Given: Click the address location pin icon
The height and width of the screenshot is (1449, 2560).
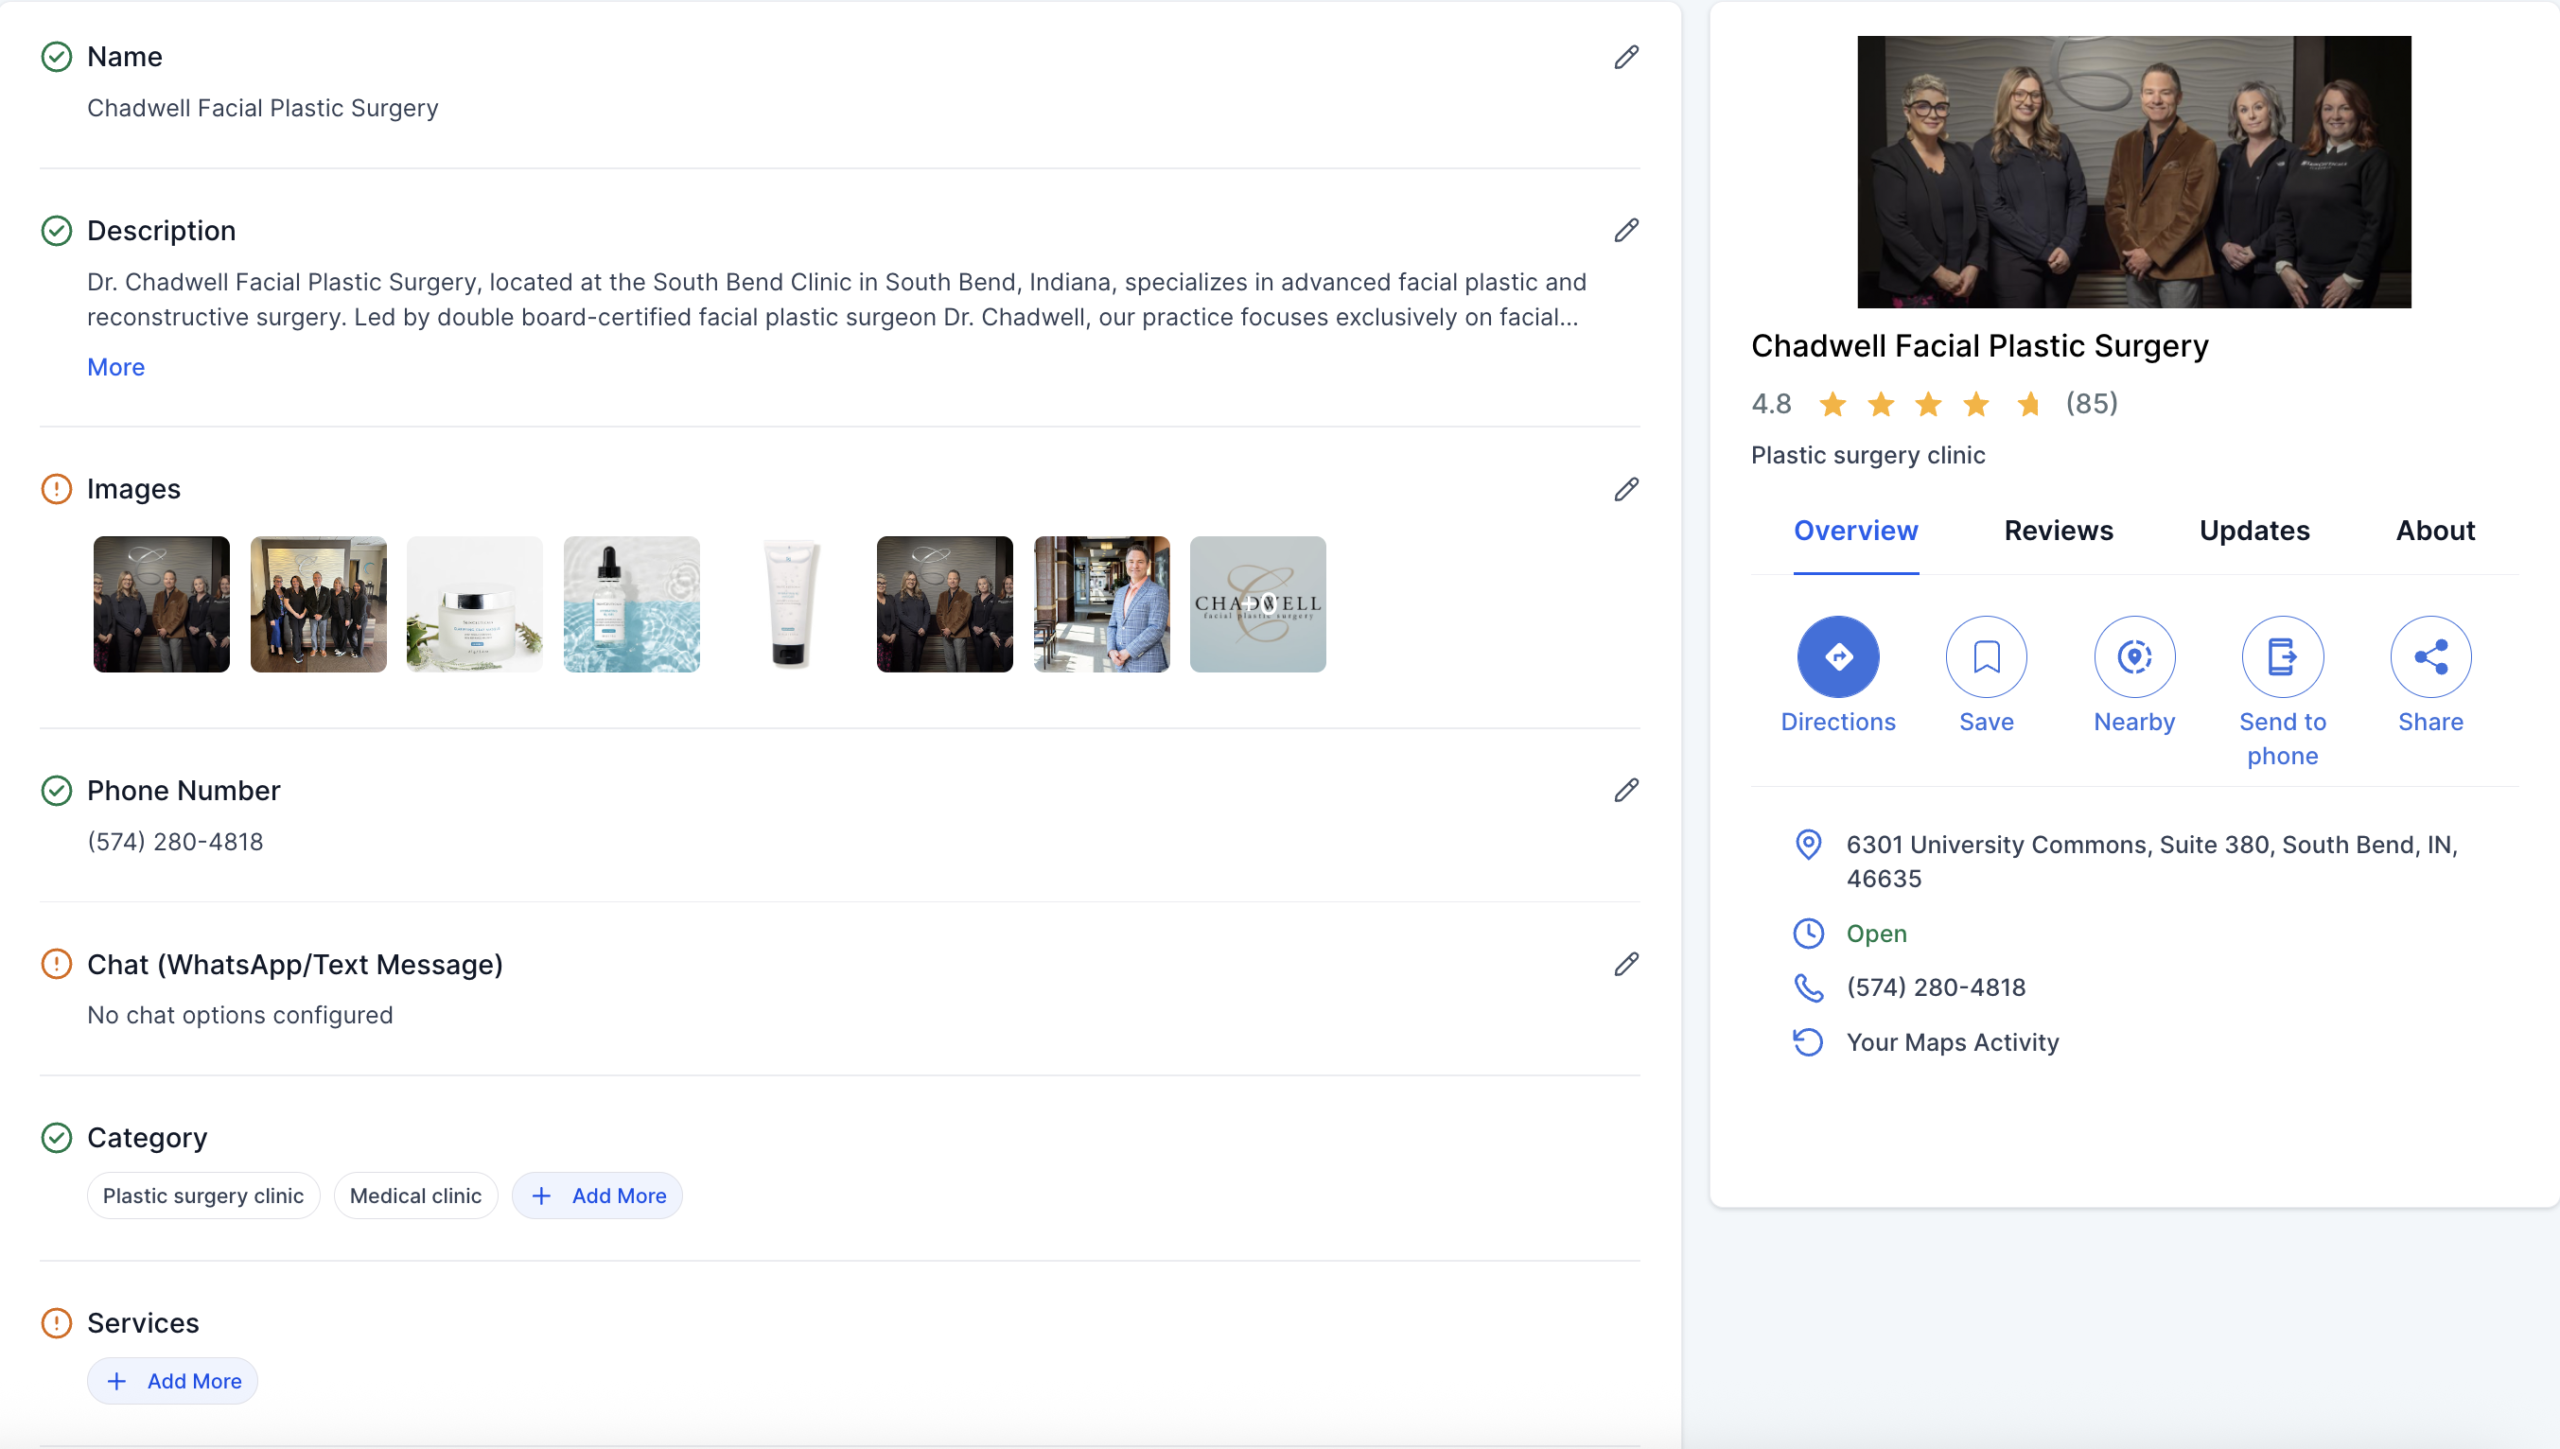Looking at the screenshot, I should click(1808, 845).
